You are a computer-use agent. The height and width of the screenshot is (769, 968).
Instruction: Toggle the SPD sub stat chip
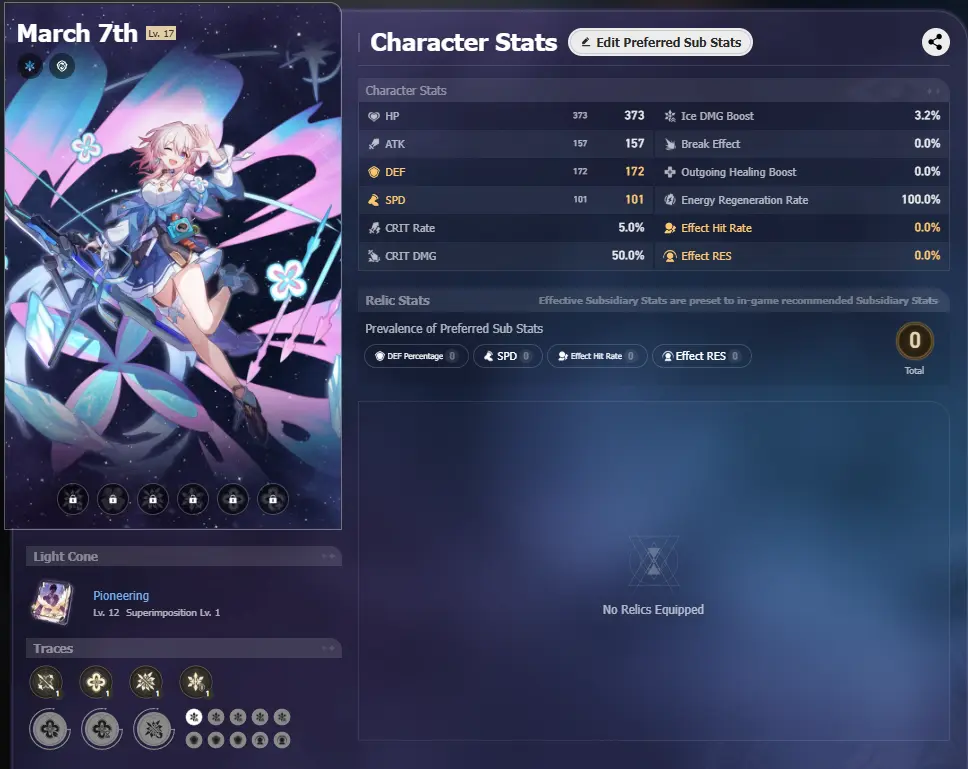coord(507,356)
